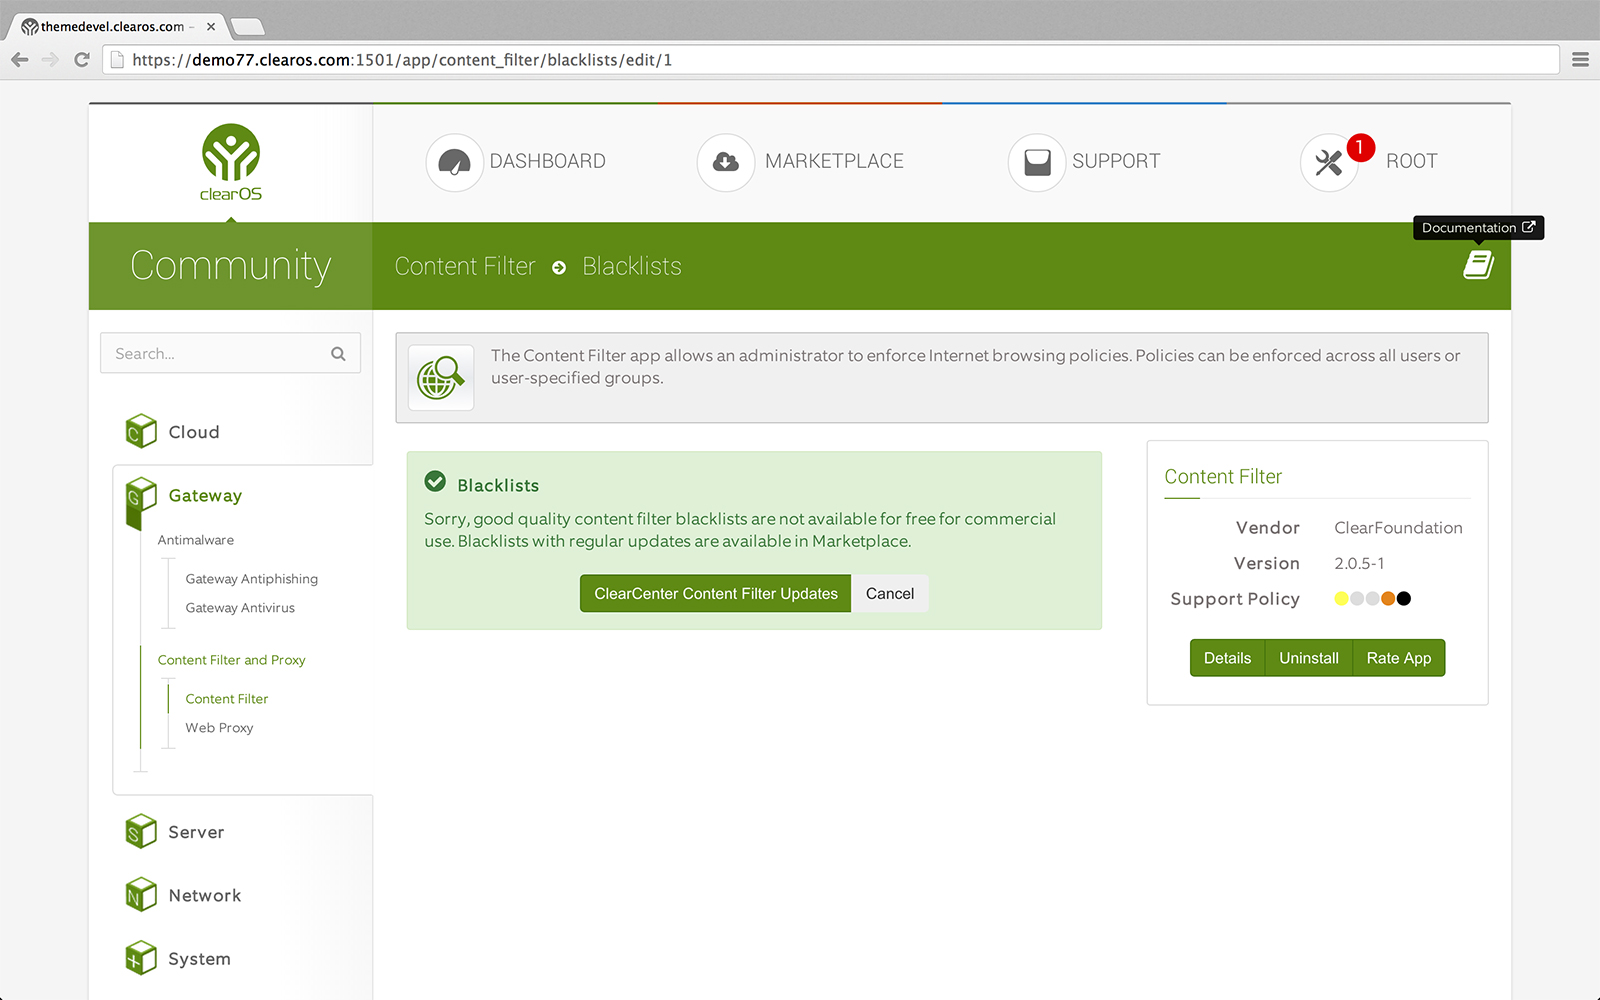Viewport: 1600px width, 1000px height.
Task: Click the breadcrumb arrow icon
Action: click(x=559, y=267)
